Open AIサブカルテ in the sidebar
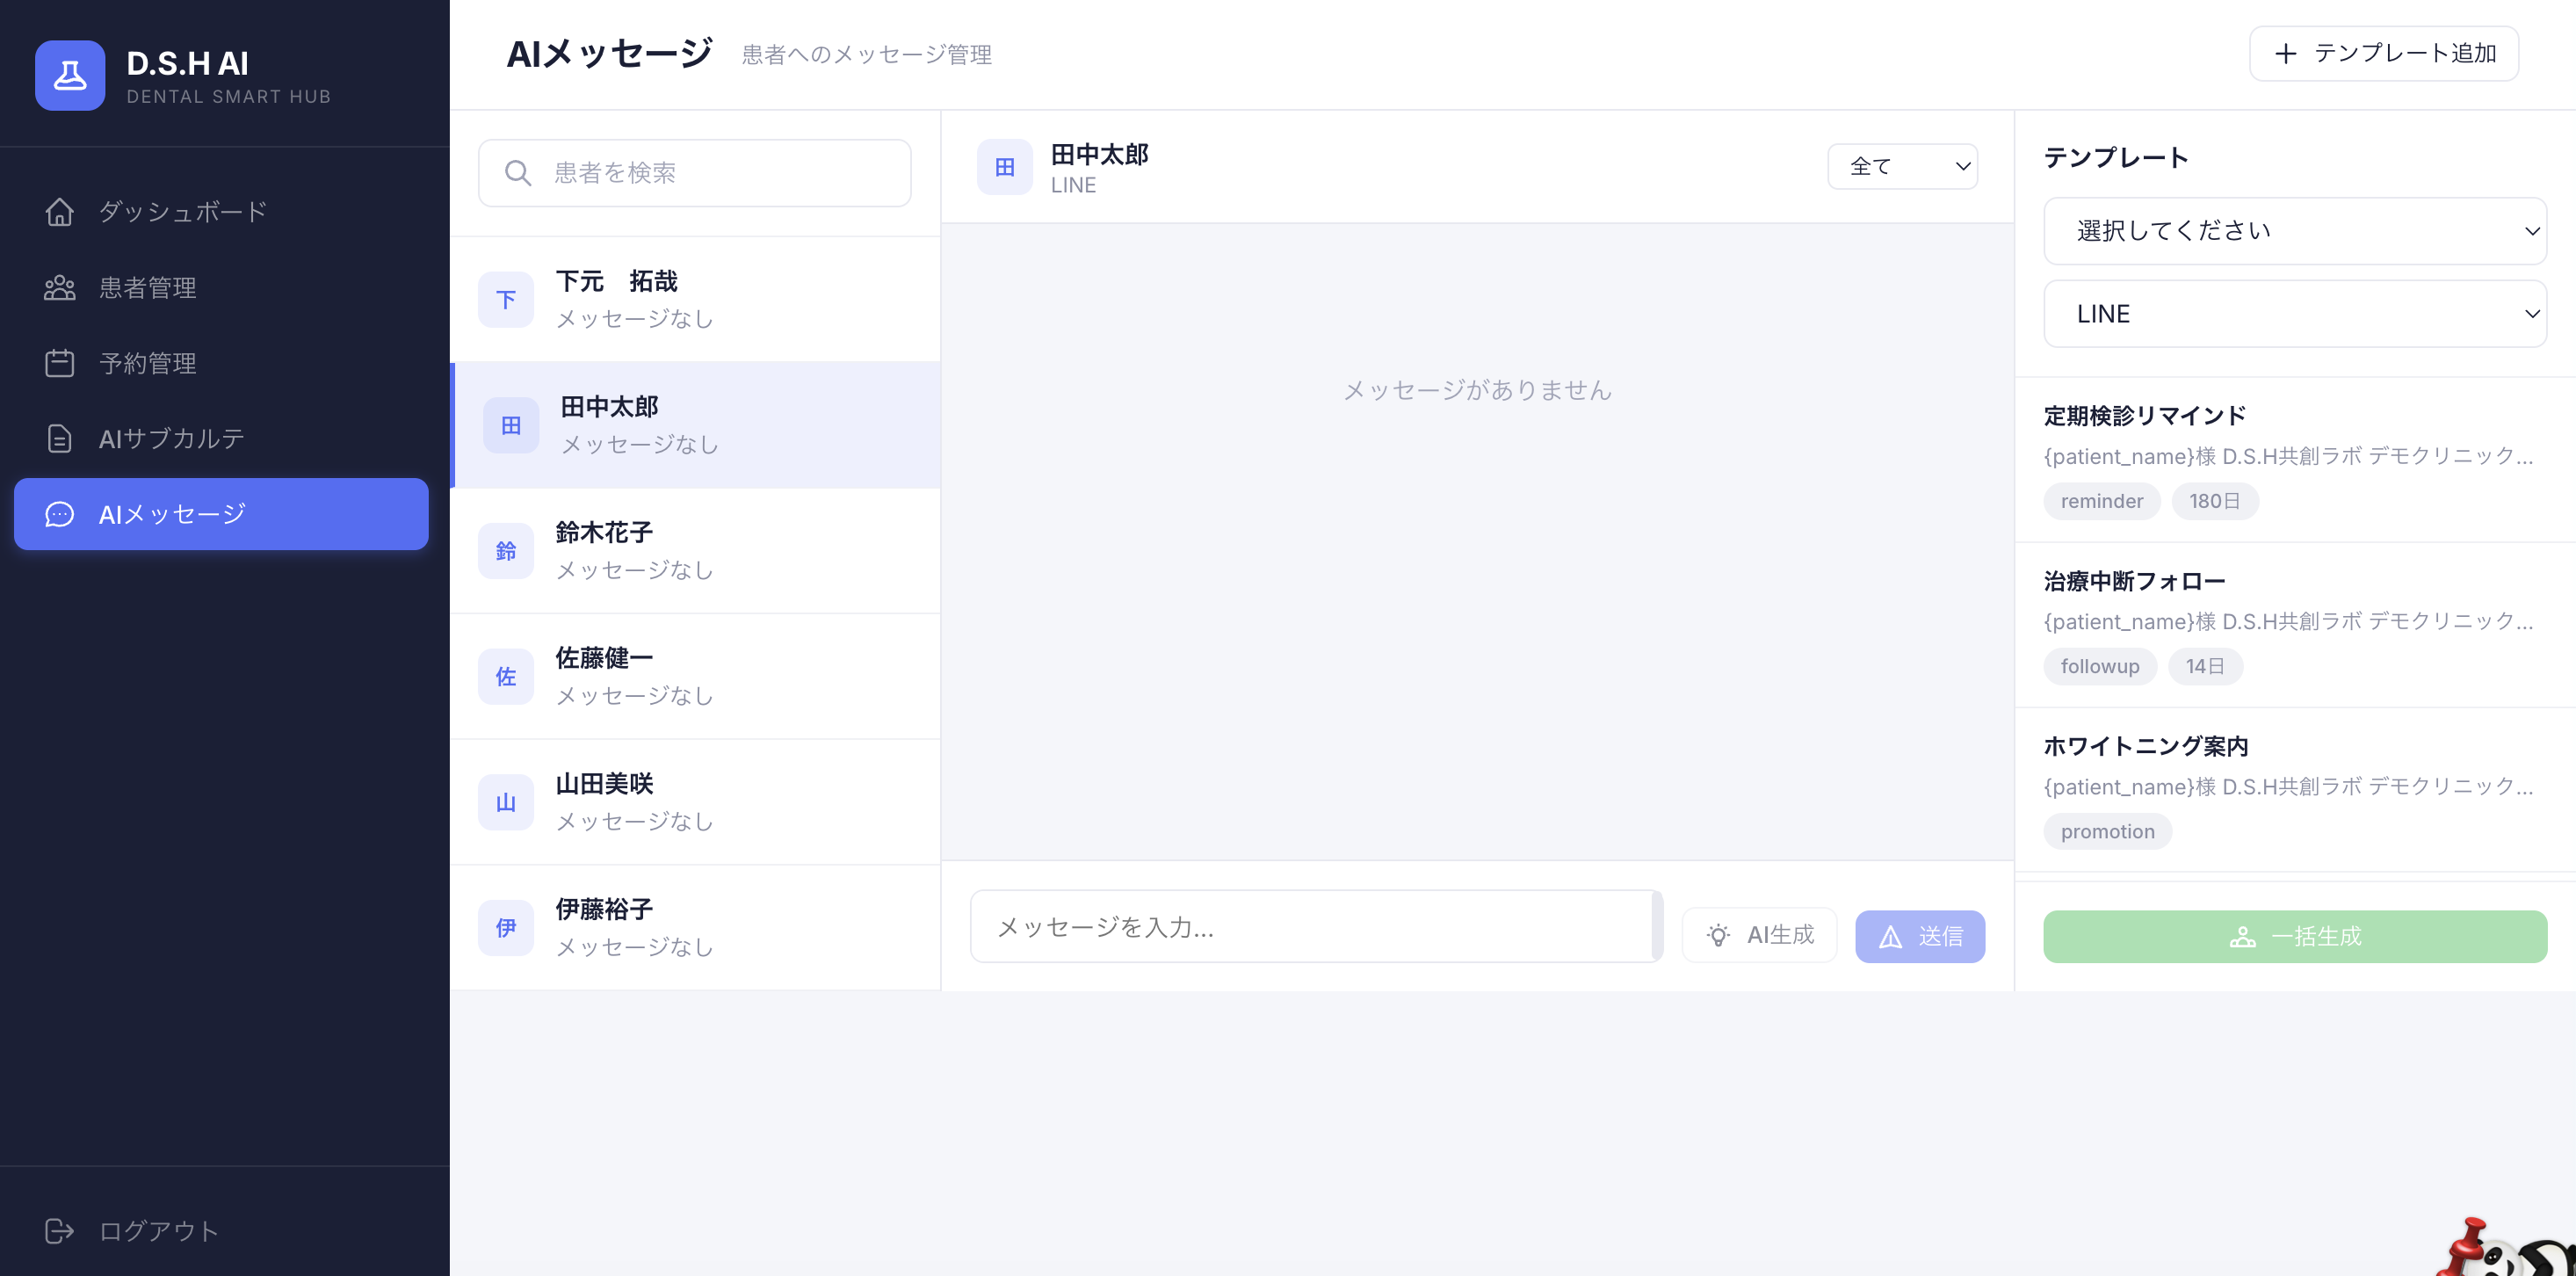The width and height of the screenshot is (2576, 1276). pos(221,438)
